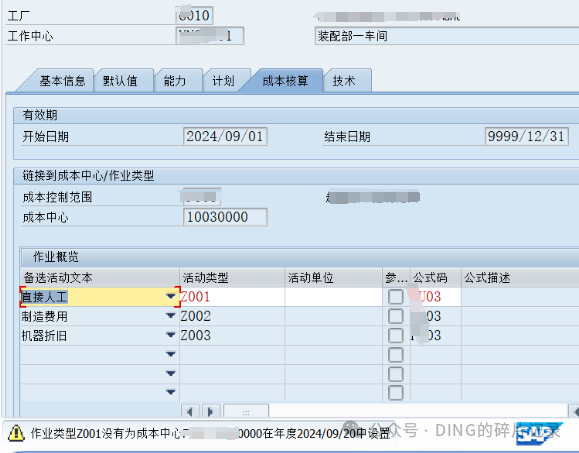
Task: Open dropdown in first empty activity row
Action: pyautogui.click(x=171, y=354)
